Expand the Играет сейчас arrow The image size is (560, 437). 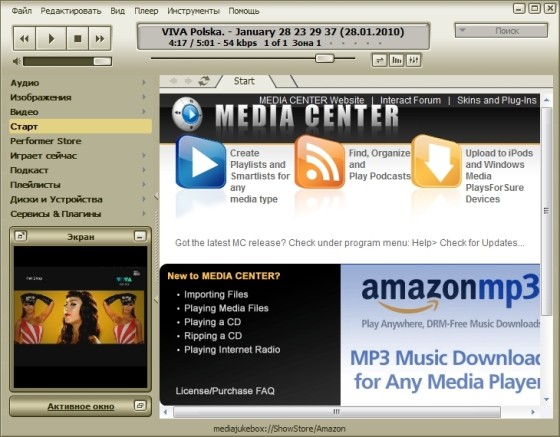[x=144, y=155]
